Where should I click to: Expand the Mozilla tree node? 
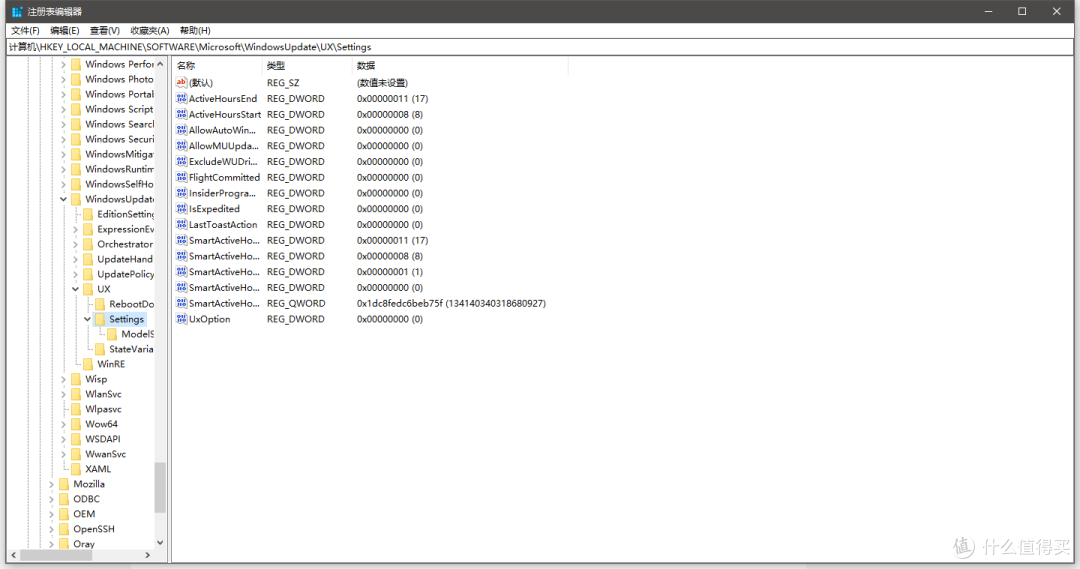[52, 484]
